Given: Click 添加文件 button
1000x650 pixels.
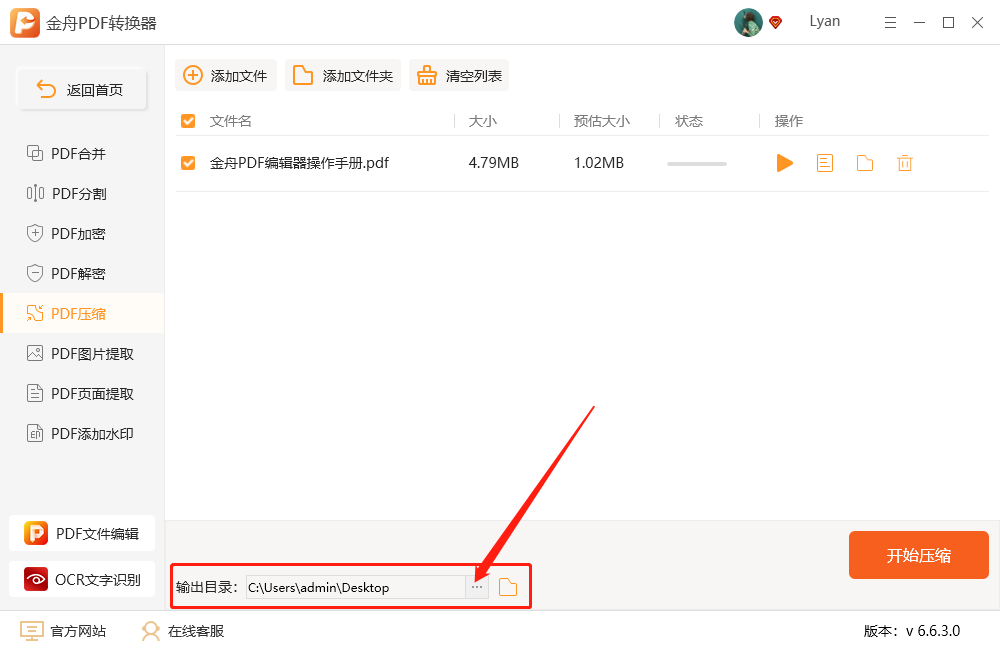Looking at the screenshot, I should click(x=226, y=75).
